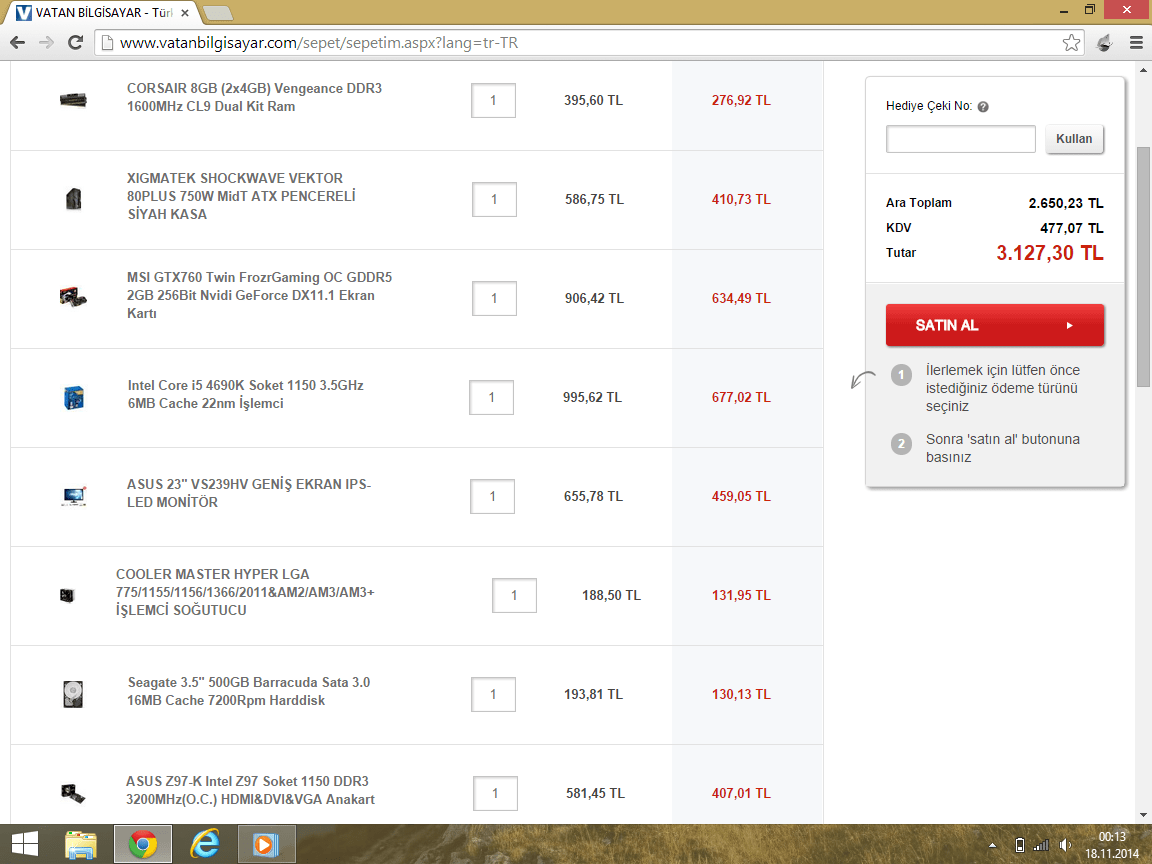Open the CORSAIR 8GB Vengeance DDR3 product link
The width and height of the screenshot is (1152, 864).
(254, 97)
